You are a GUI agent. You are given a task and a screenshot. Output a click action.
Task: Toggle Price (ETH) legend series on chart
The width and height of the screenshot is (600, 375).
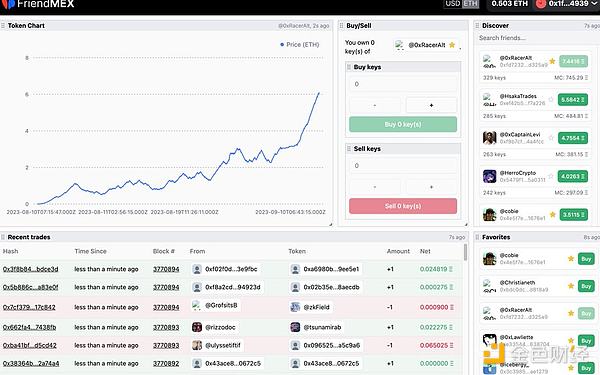coord(300,44)
